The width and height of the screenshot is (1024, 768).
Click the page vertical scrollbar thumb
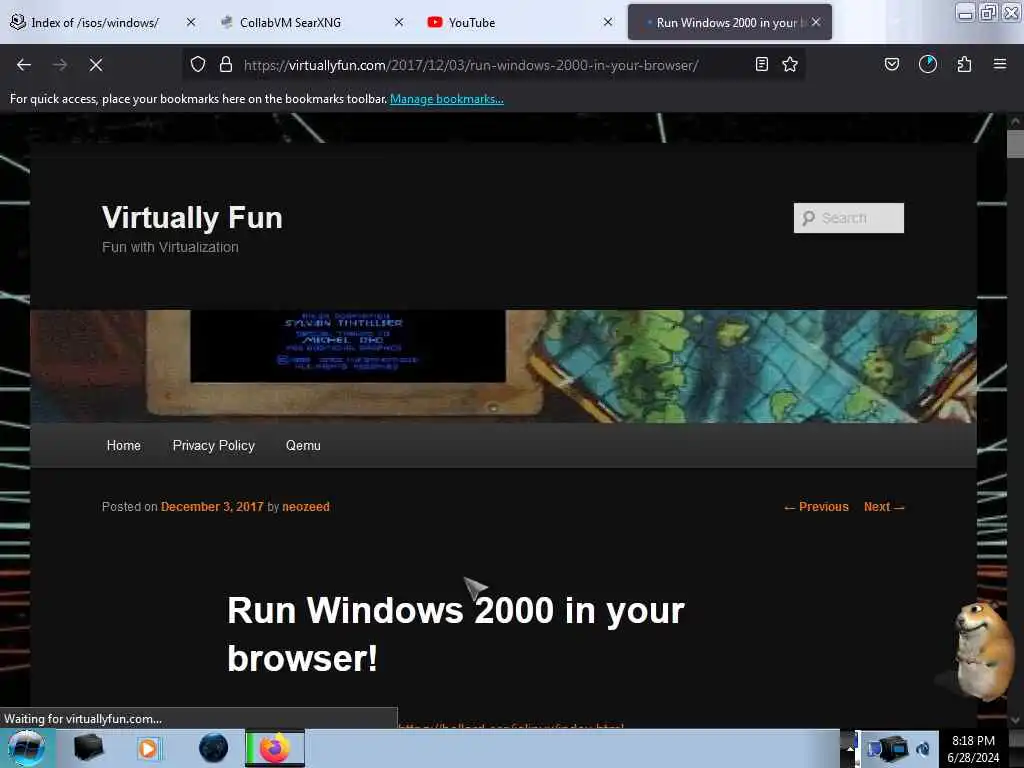point(1015,143)
